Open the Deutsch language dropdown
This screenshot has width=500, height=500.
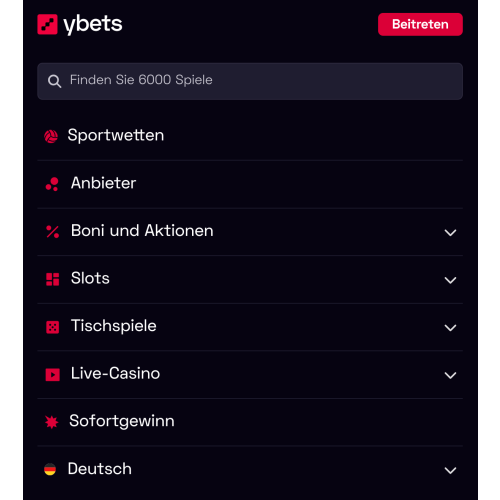(x=250, y=470)
